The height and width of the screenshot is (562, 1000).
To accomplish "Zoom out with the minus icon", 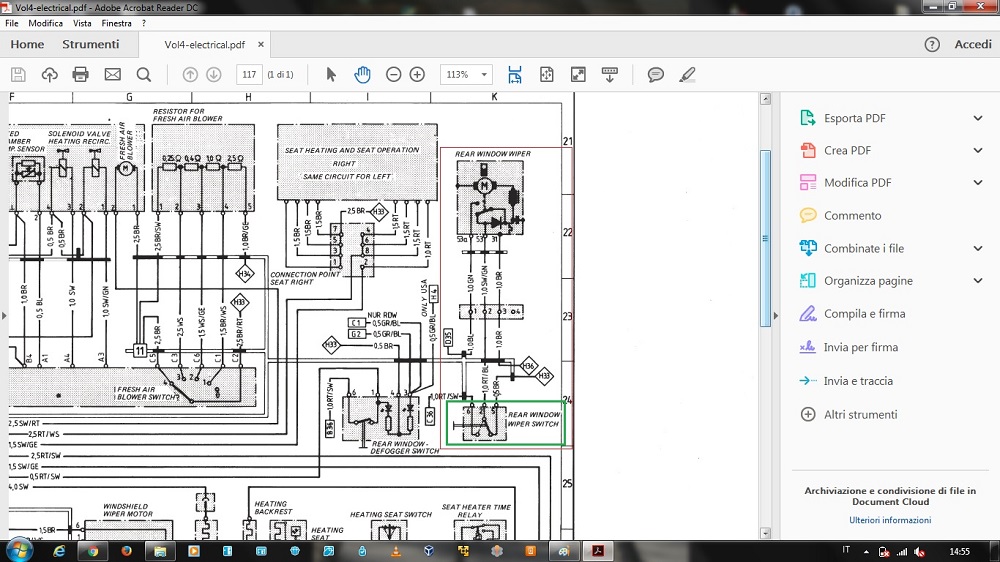I will pyautogui.click(x=393, y=75).
